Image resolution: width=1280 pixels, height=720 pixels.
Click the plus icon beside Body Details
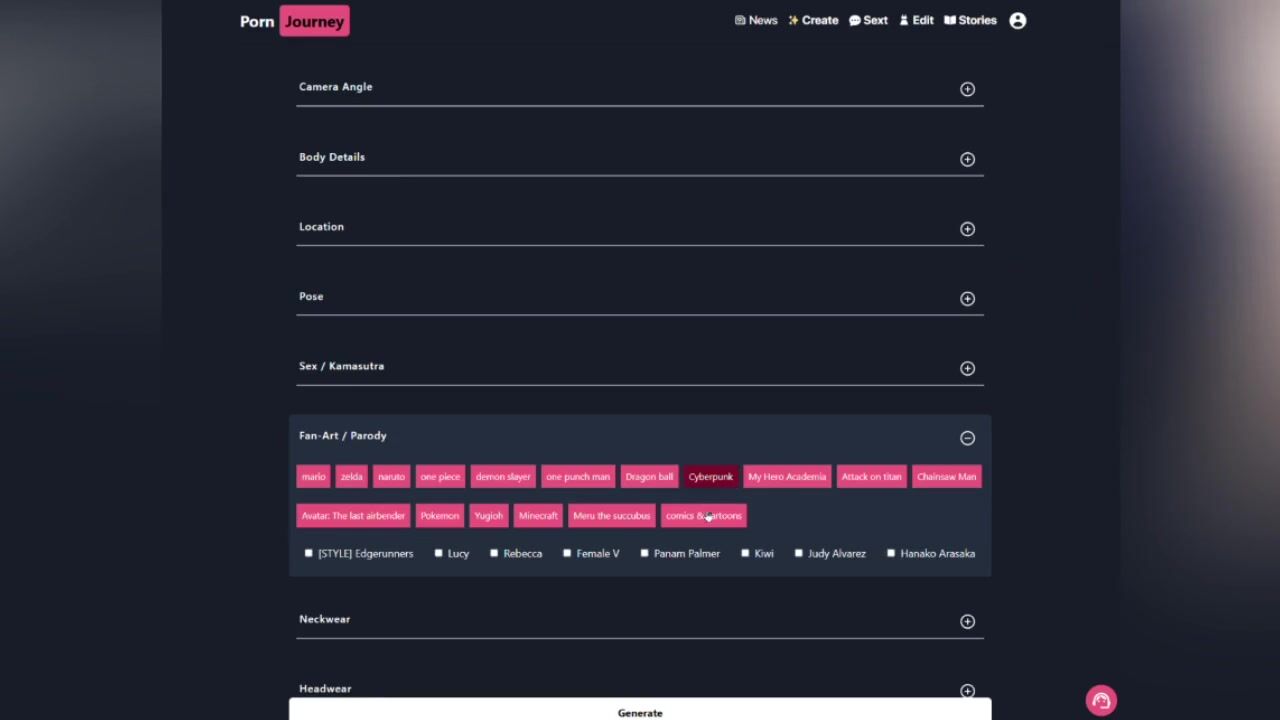[967, 159]
